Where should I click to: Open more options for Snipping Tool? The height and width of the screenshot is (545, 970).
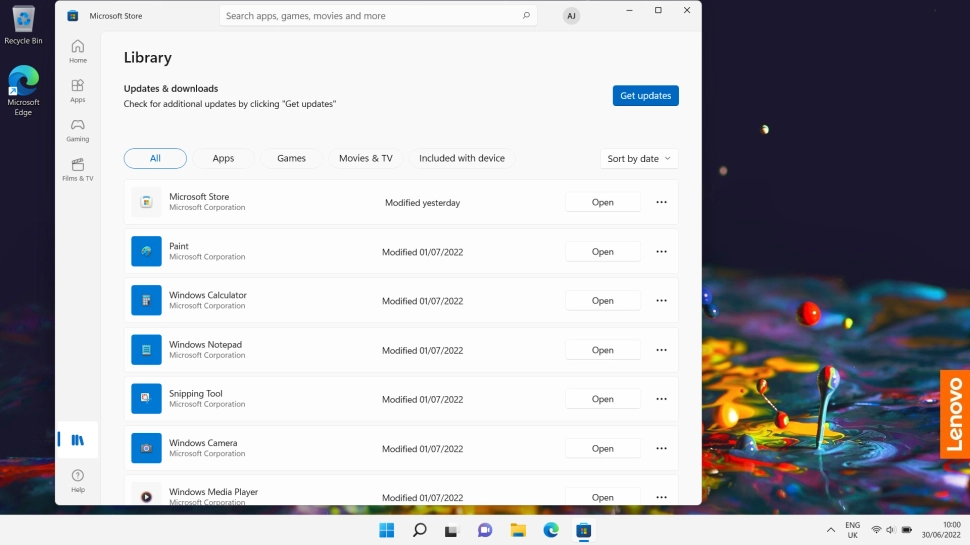(661, 399)
